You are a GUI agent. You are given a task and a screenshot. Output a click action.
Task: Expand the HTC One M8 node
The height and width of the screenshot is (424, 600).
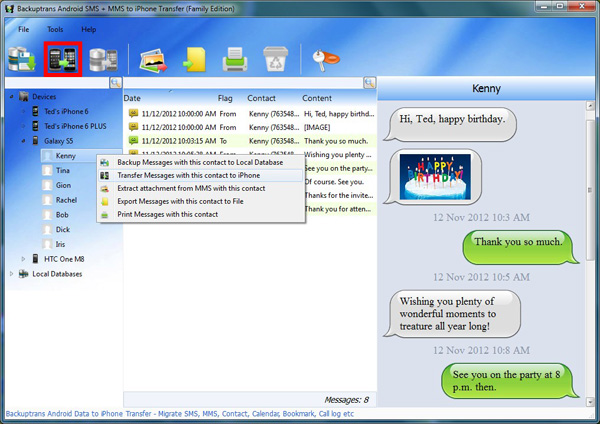point(23,259)
